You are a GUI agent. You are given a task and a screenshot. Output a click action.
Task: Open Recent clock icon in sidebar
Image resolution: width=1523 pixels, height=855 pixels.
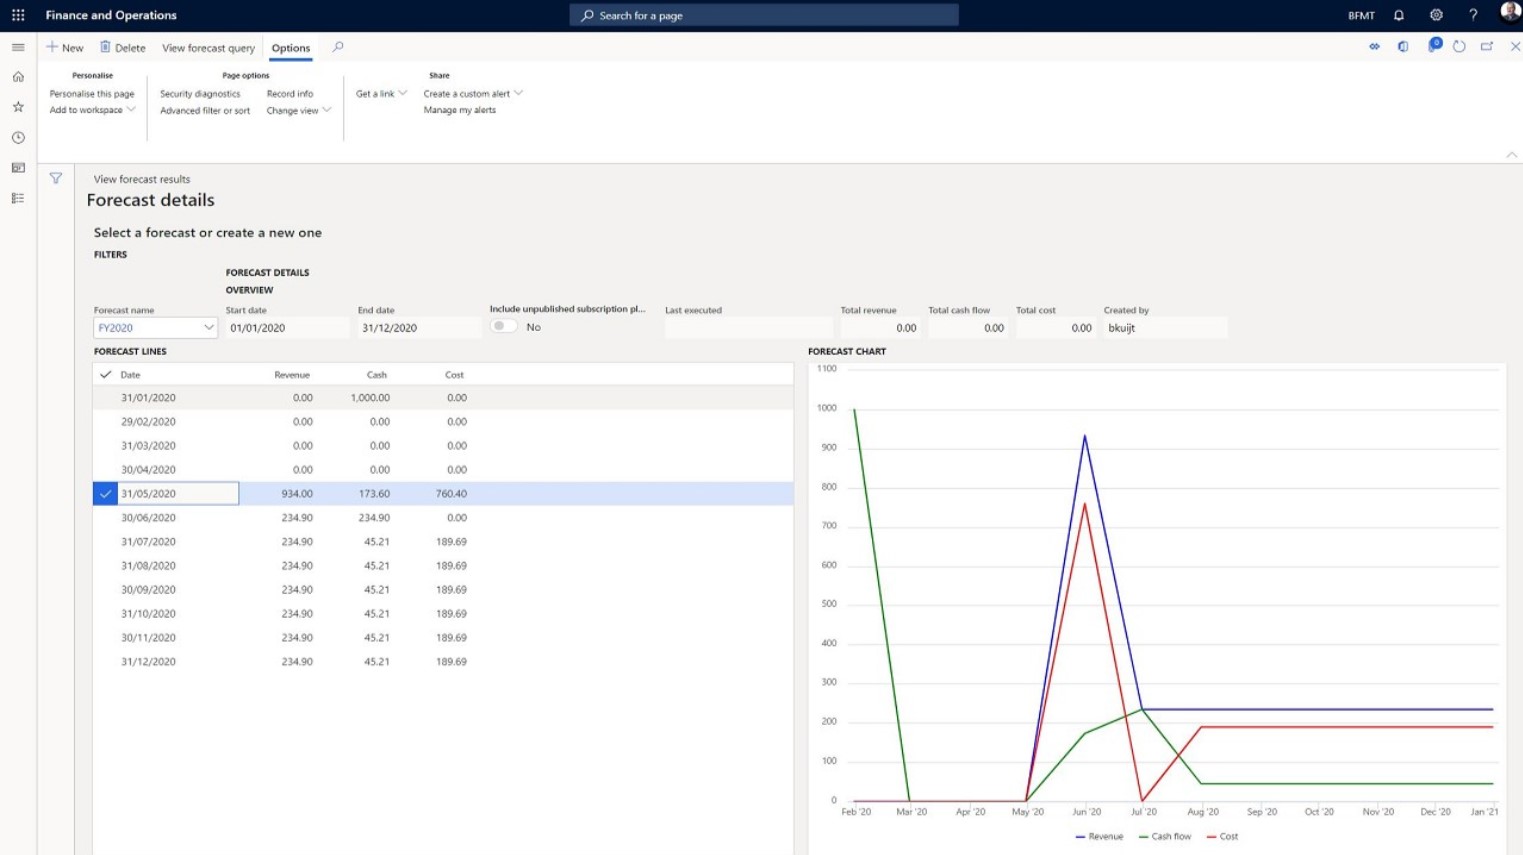point(18,138)
